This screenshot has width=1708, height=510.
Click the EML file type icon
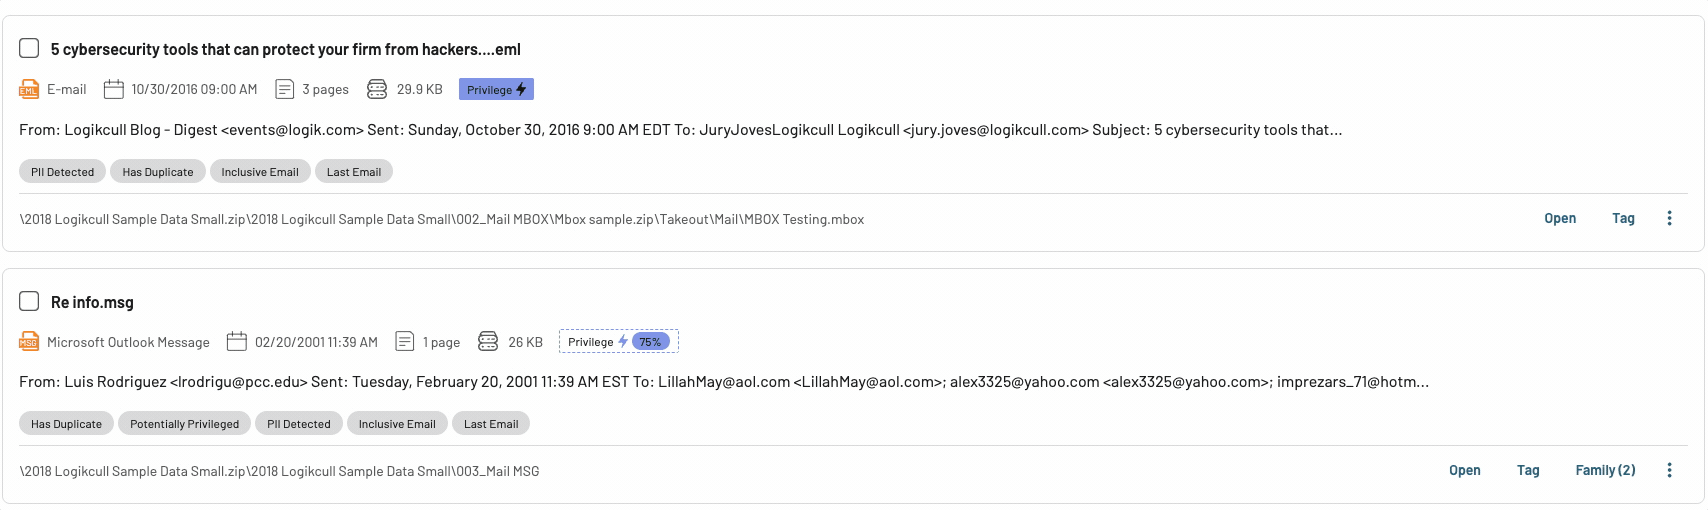[x=29, y=89]
